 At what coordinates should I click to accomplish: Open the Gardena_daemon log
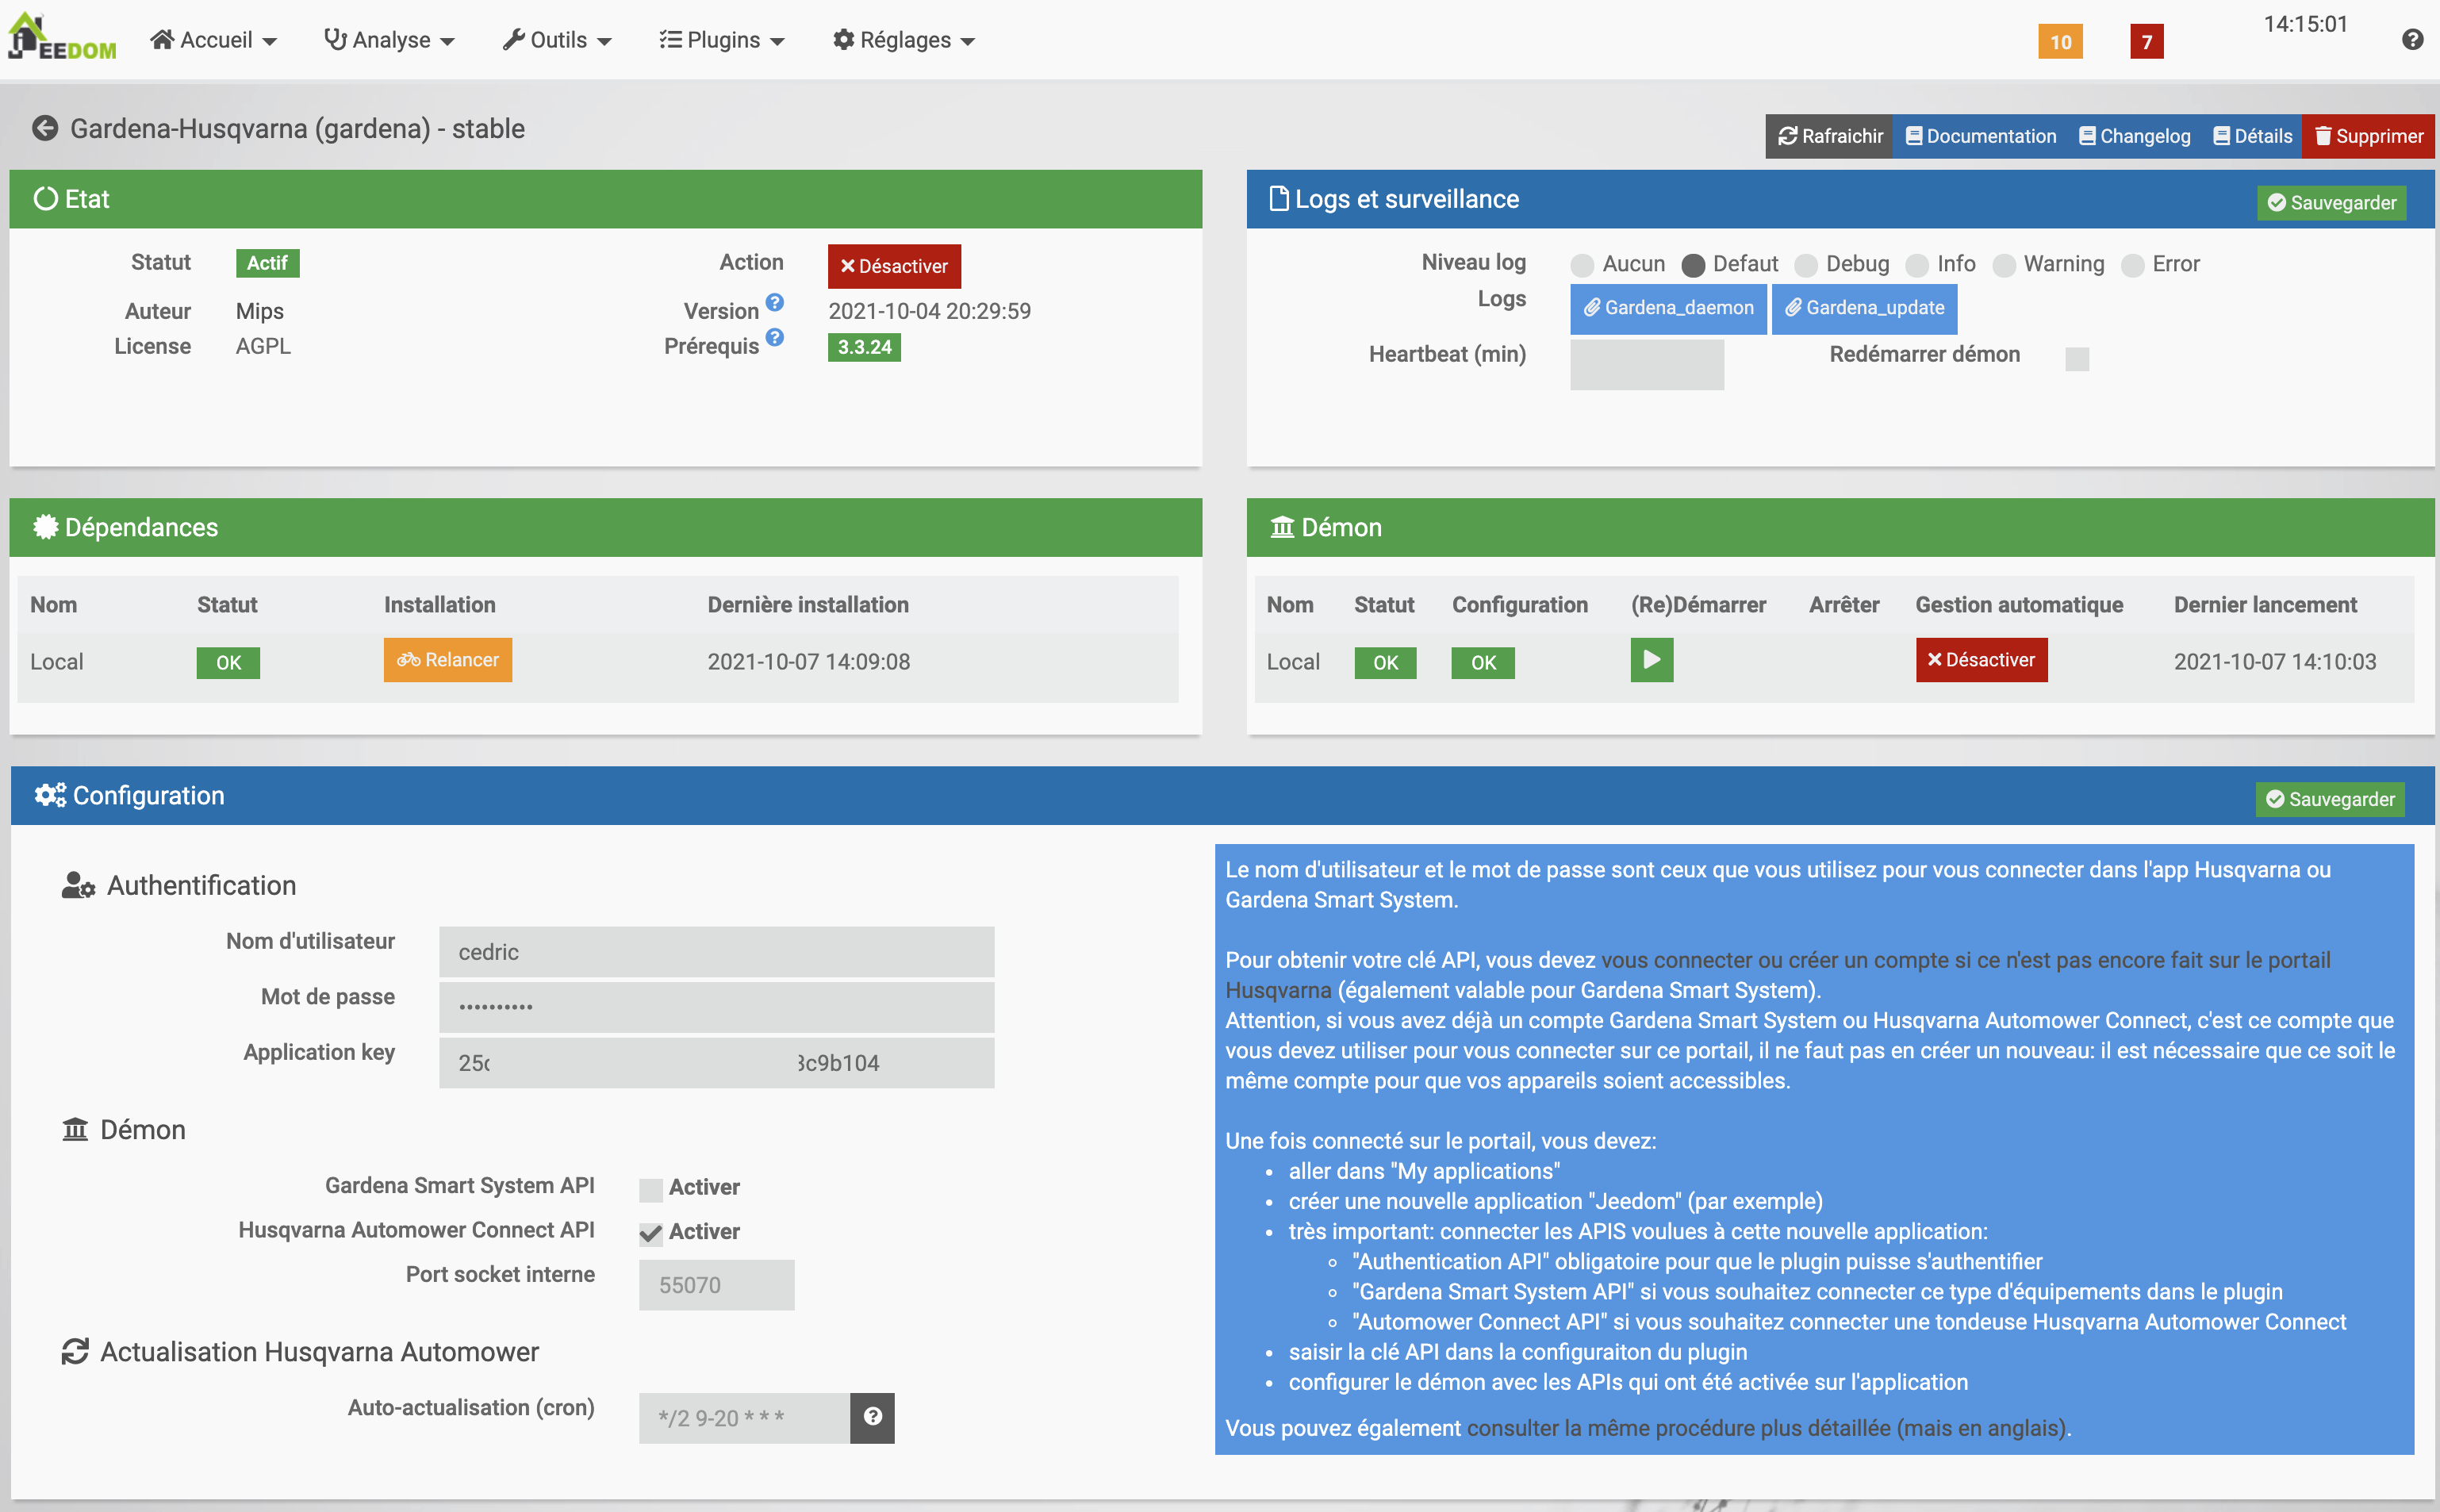1669,308
